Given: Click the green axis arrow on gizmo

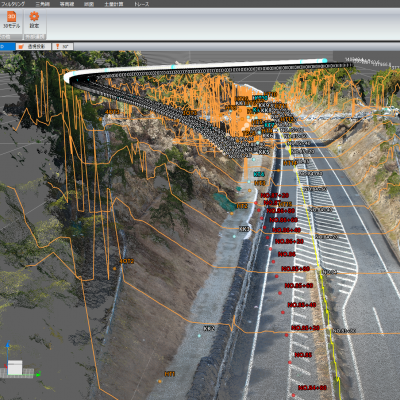Looking at the screenshot, I should tap(37, 374).
